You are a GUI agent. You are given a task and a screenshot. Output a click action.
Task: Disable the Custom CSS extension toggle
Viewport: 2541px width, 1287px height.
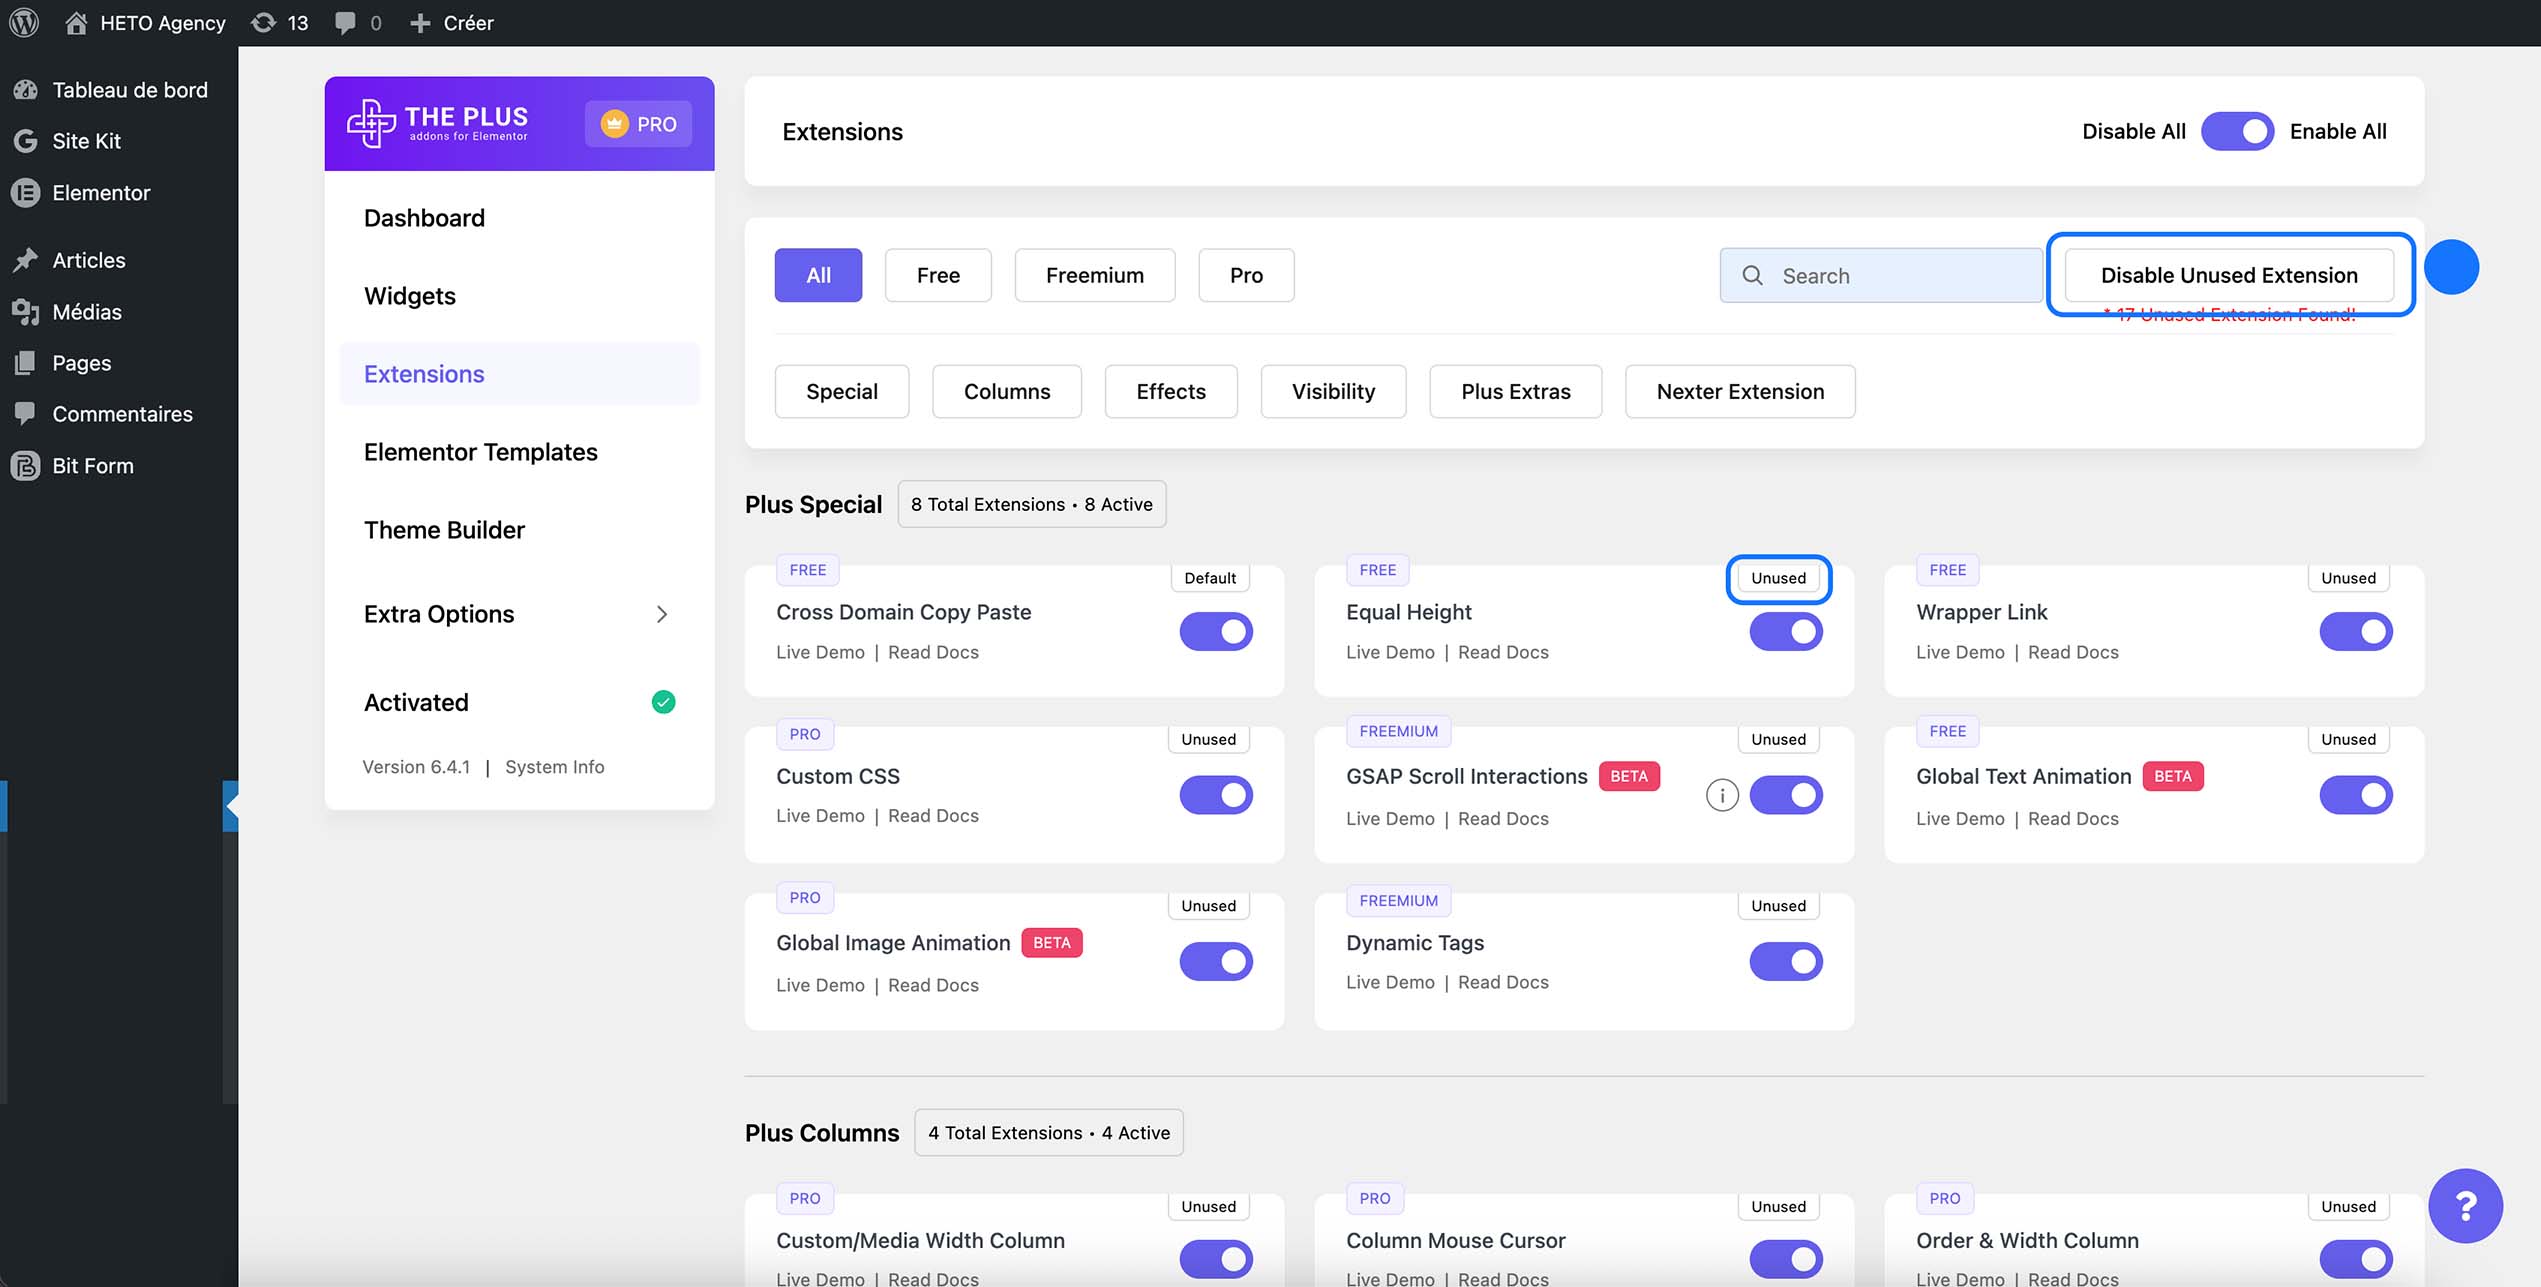point(1215,795)
